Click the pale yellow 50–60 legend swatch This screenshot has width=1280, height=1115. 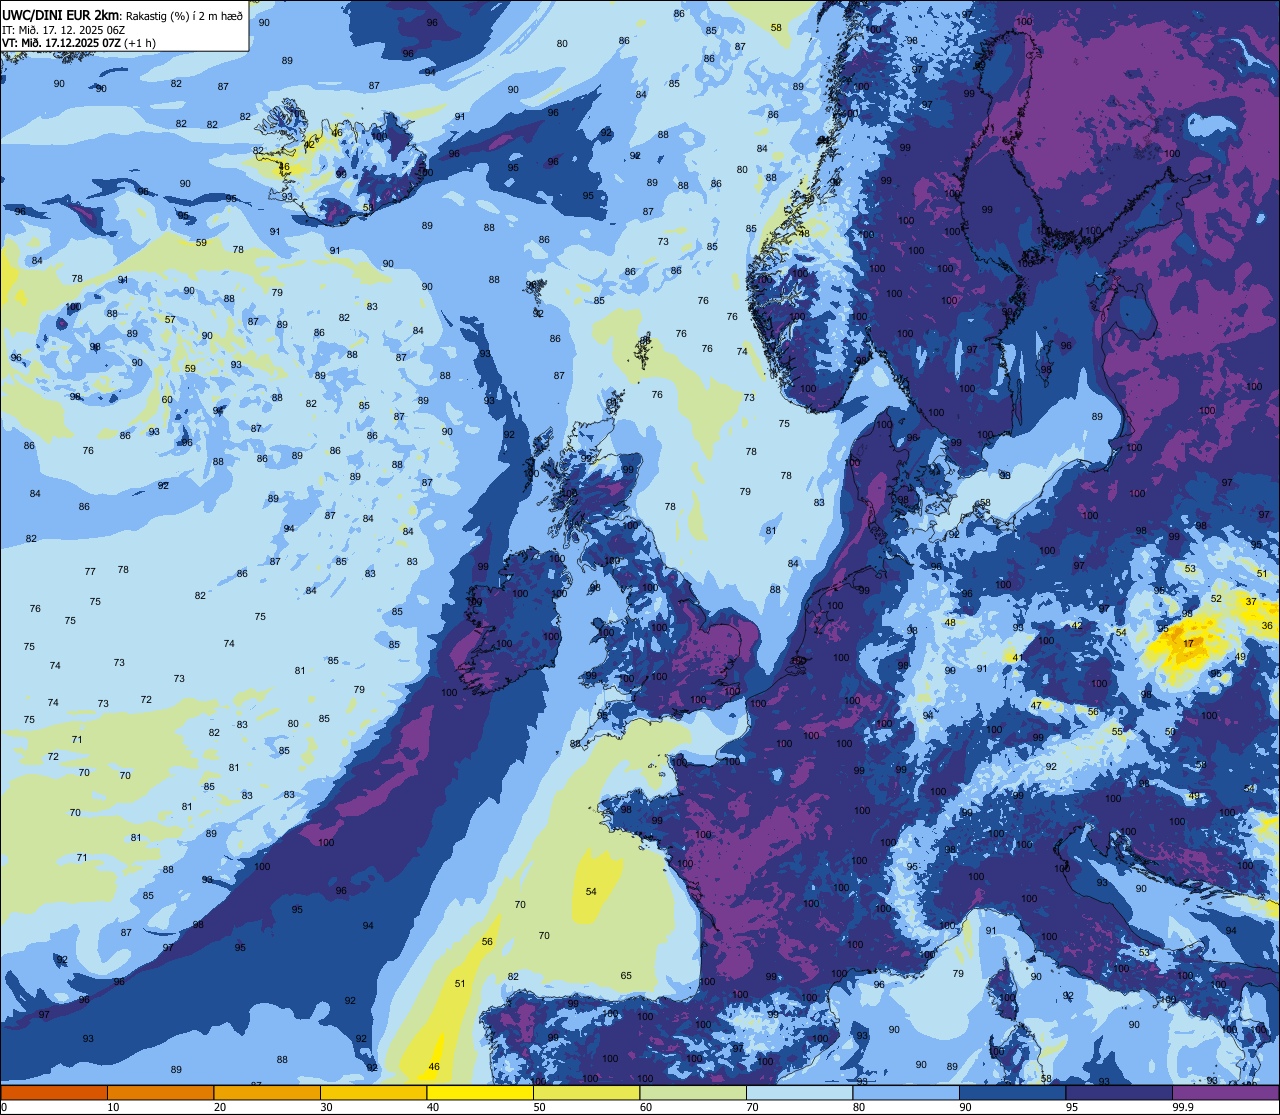point(586,1092)
